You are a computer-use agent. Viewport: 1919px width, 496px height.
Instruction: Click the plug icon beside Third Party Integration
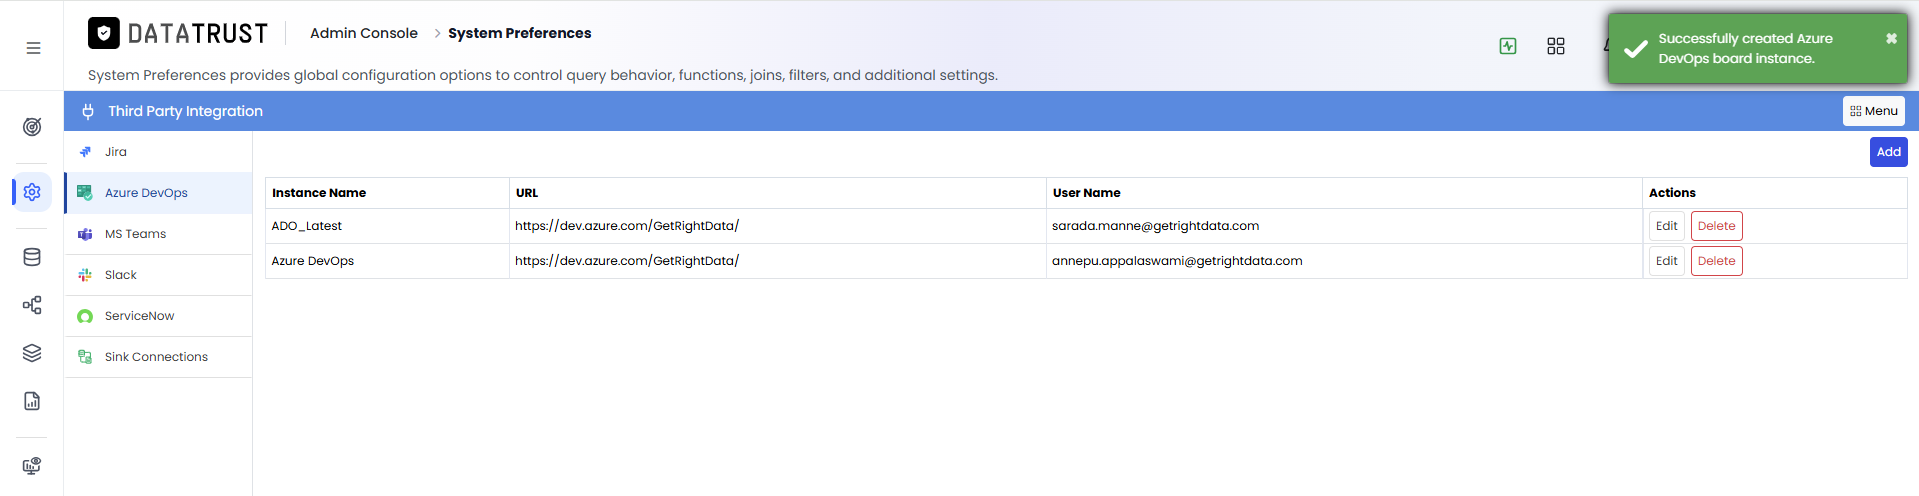coord(88,111)
